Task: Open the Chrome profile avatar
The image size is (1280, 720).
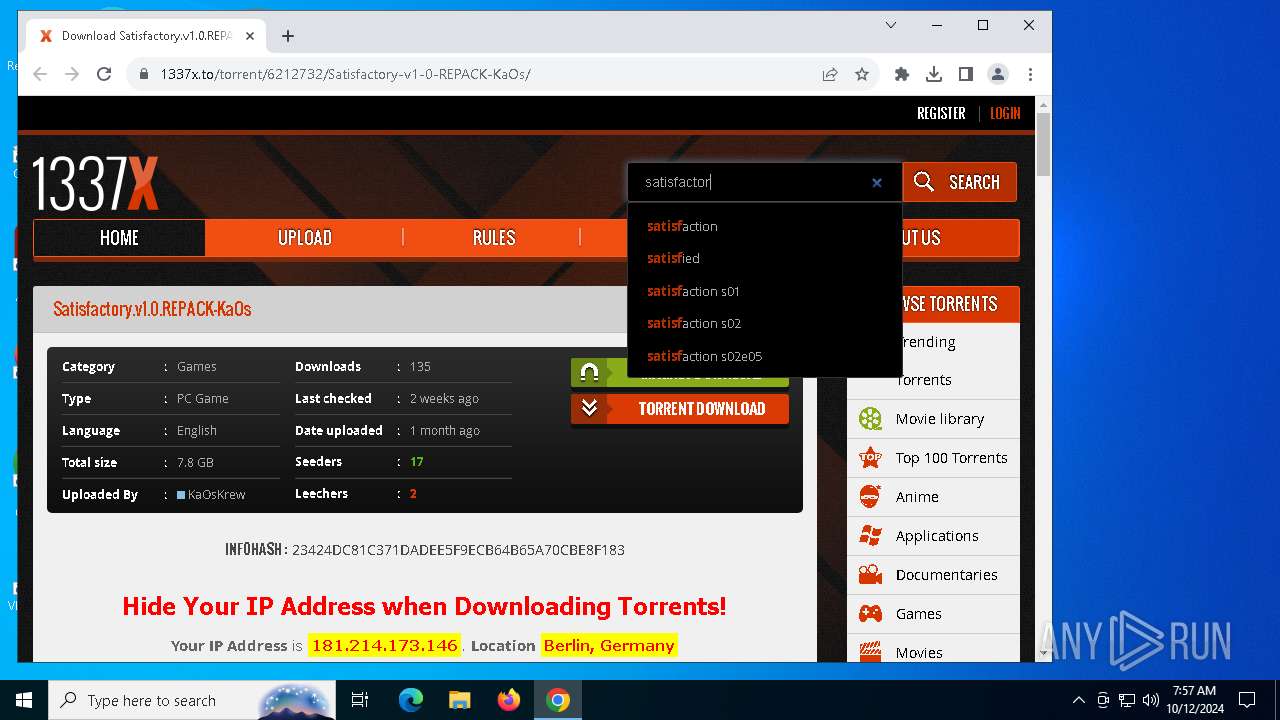Action: click(998, 74)
